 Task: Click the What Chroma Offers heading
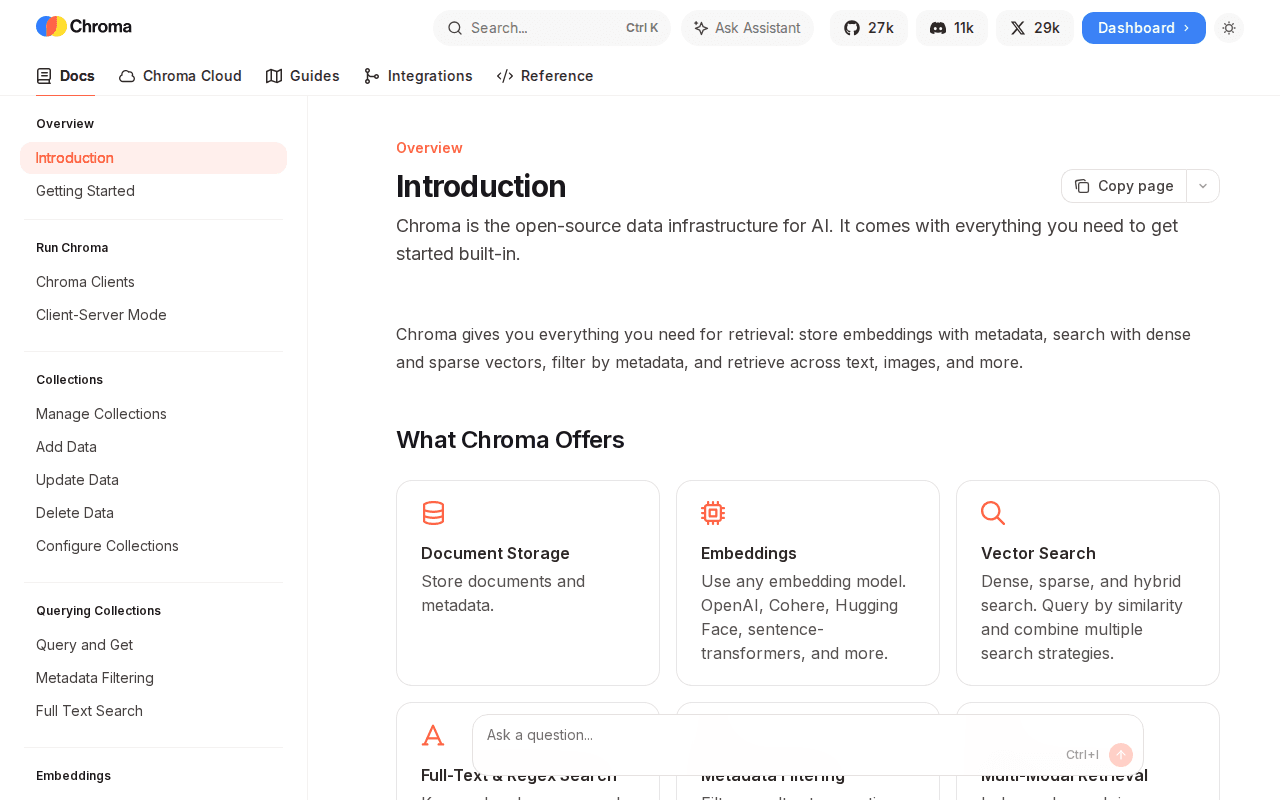coord(510,440)
